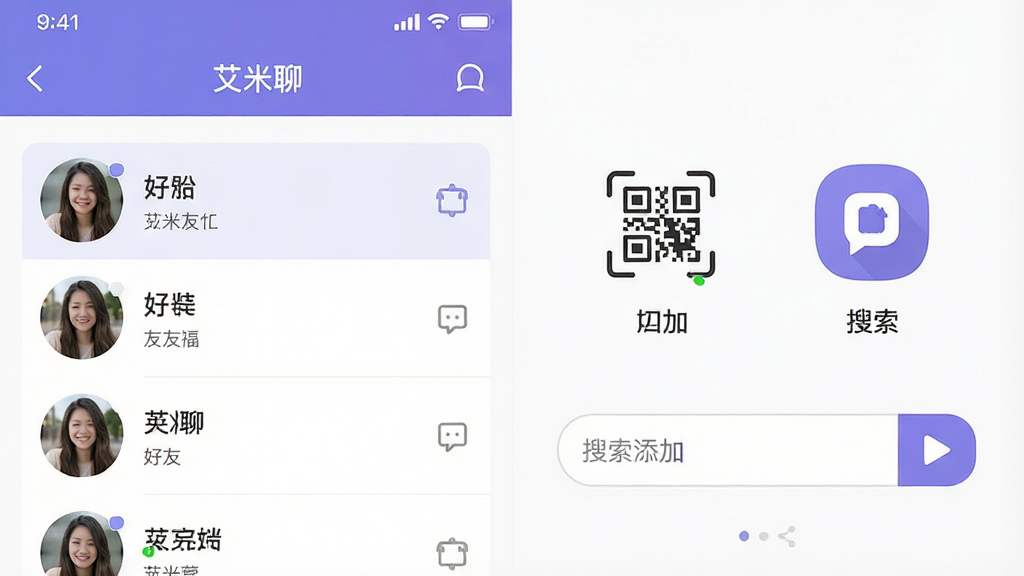1024x576 pixels.
Task: Click the subtitle under 好胎
Action: [x=180, y=221]
